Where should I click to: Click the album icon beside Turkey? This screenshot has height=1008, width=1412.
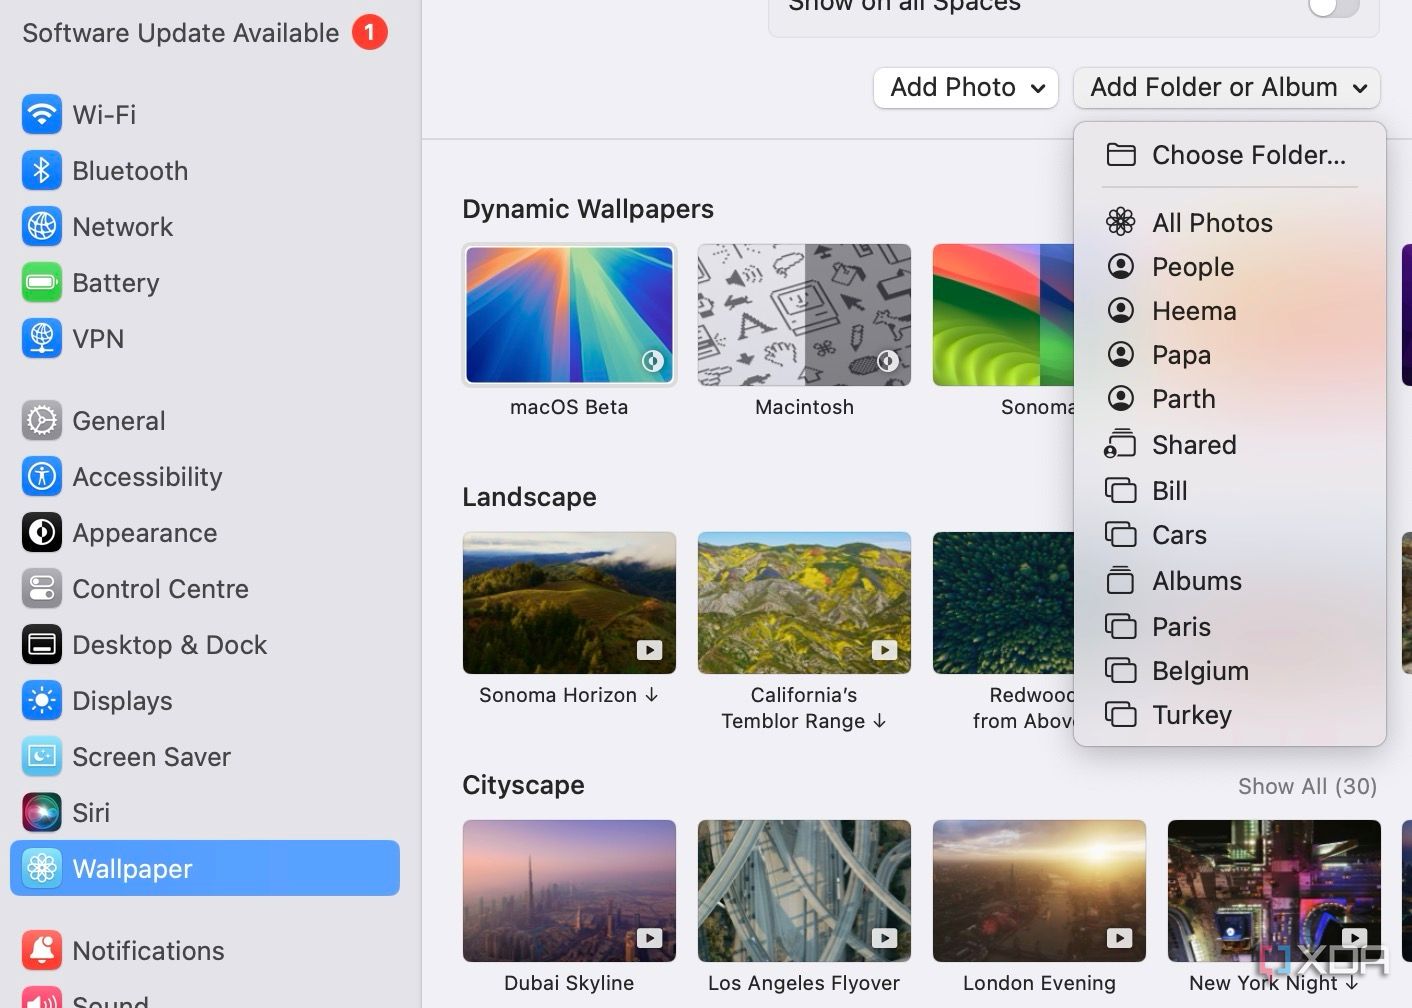[x=1121, y=715]
